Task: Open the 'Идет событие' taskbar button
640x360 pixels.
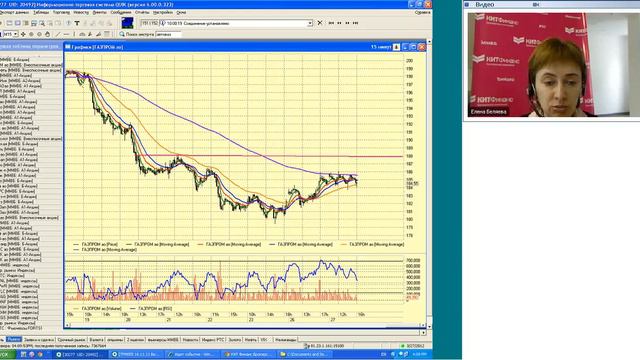Action: (x=193, y=354)
